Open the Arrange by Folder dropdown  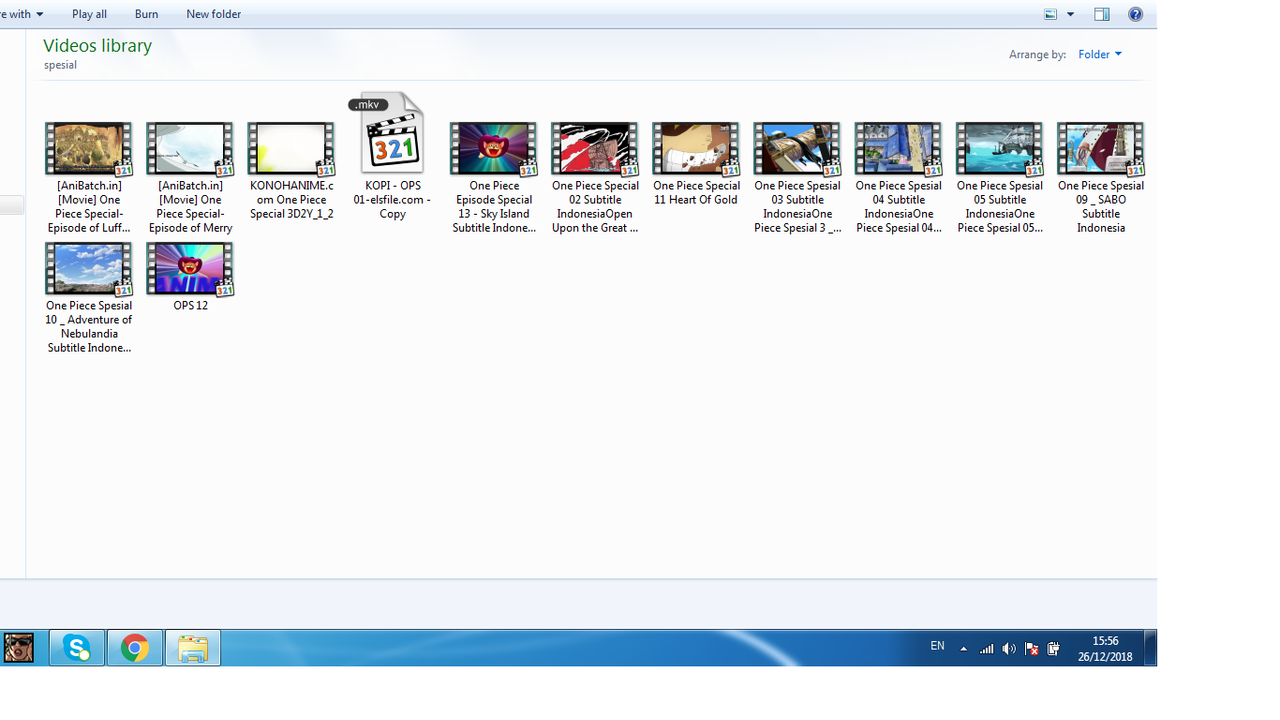1100,54
